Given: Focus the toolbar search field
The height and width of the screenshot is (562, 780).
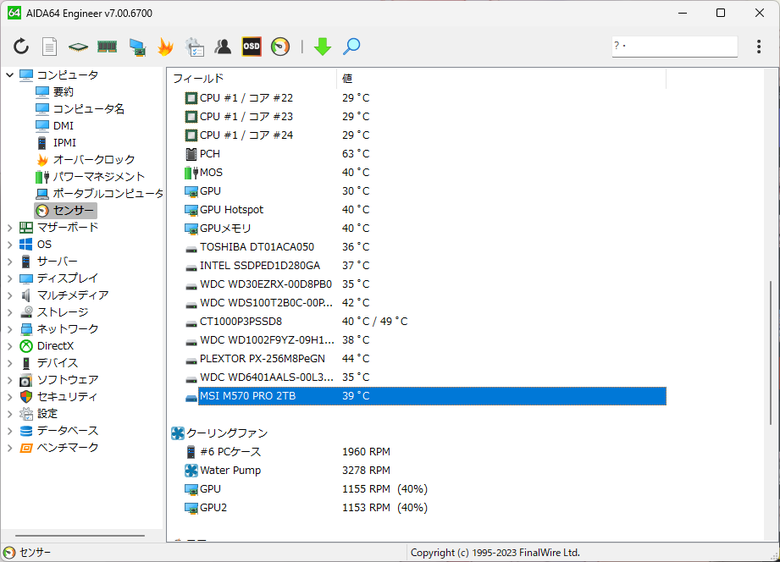Looking at the screenshot, I should 675,46.
